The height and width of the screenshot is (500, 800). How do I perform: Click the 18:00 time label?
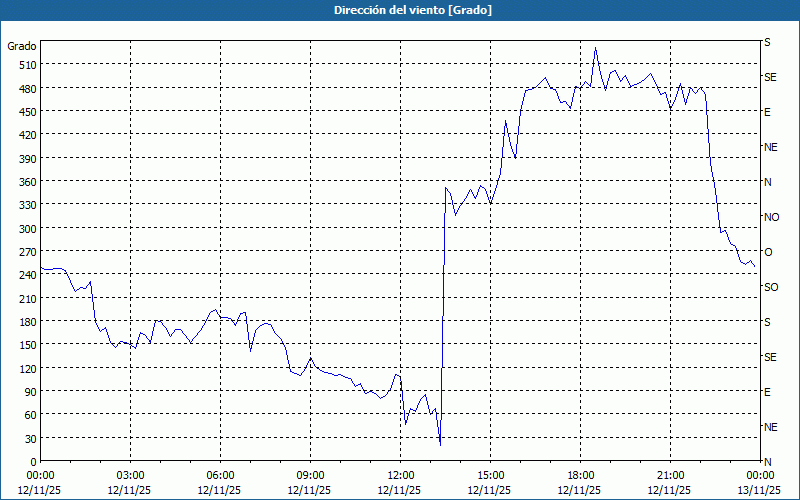pyautogui.click(x=581, y=476)
